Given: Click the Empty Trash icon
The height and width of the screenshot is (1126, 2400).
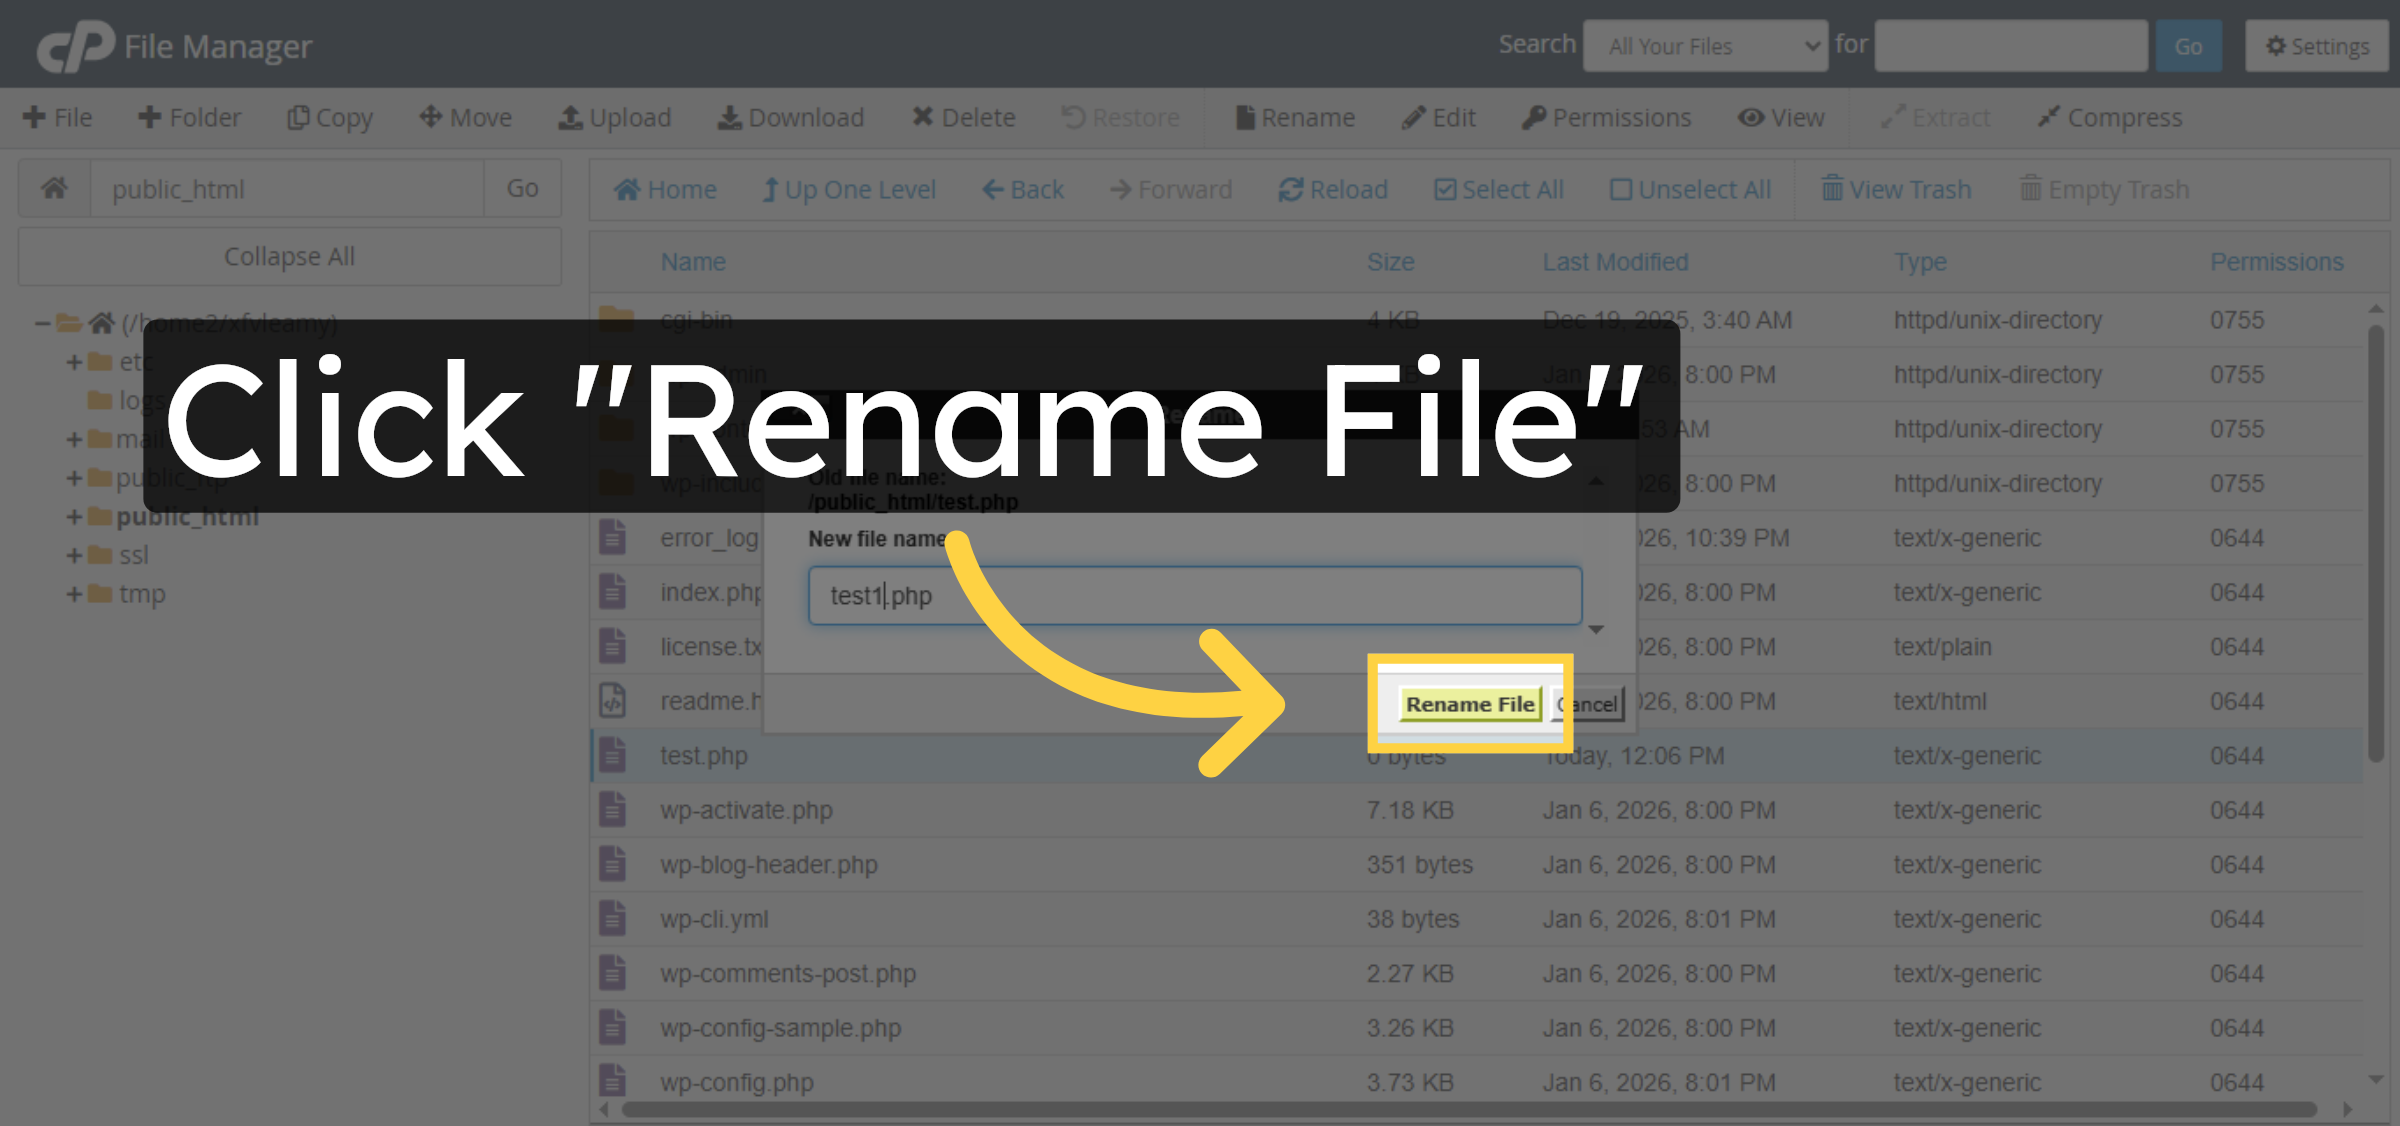Looking at the screenshot, I should (x=2103, y=189).
